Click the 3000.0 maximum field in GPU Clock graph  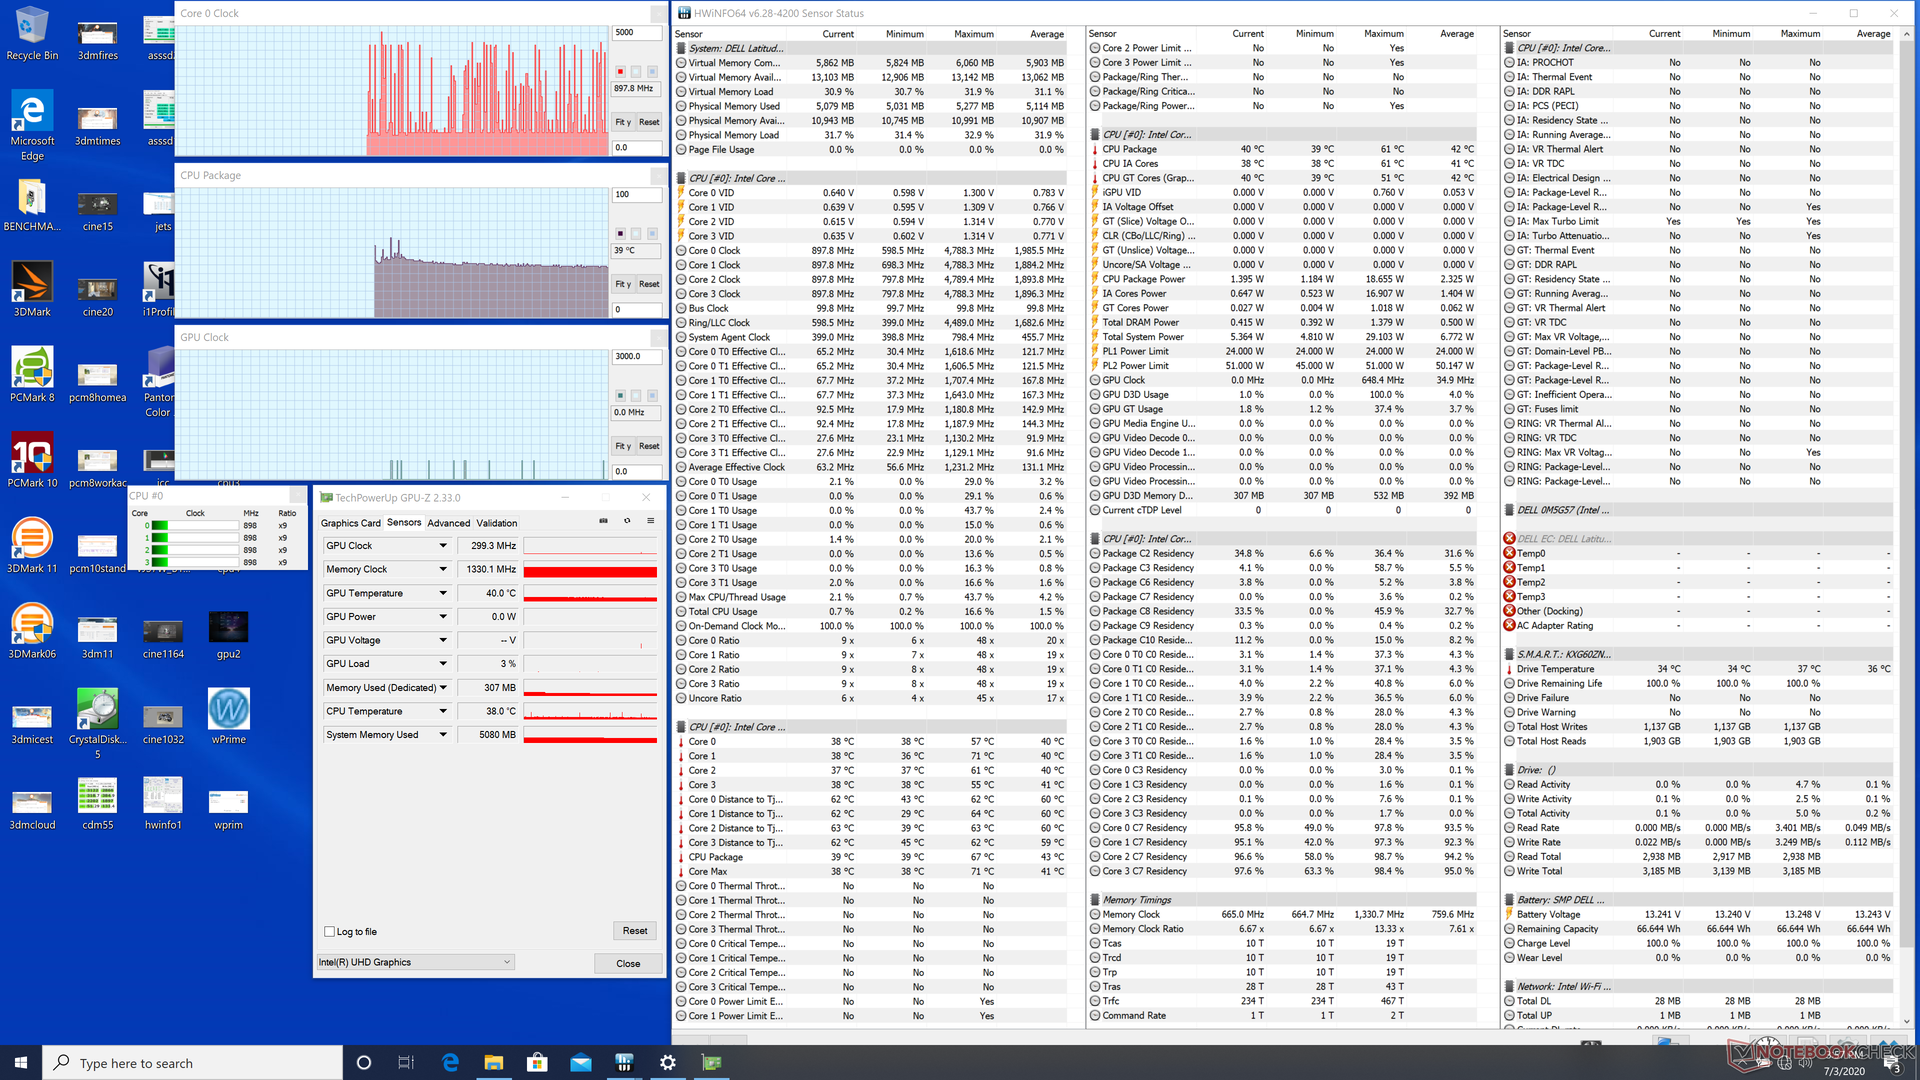click(x=637, y=356)
